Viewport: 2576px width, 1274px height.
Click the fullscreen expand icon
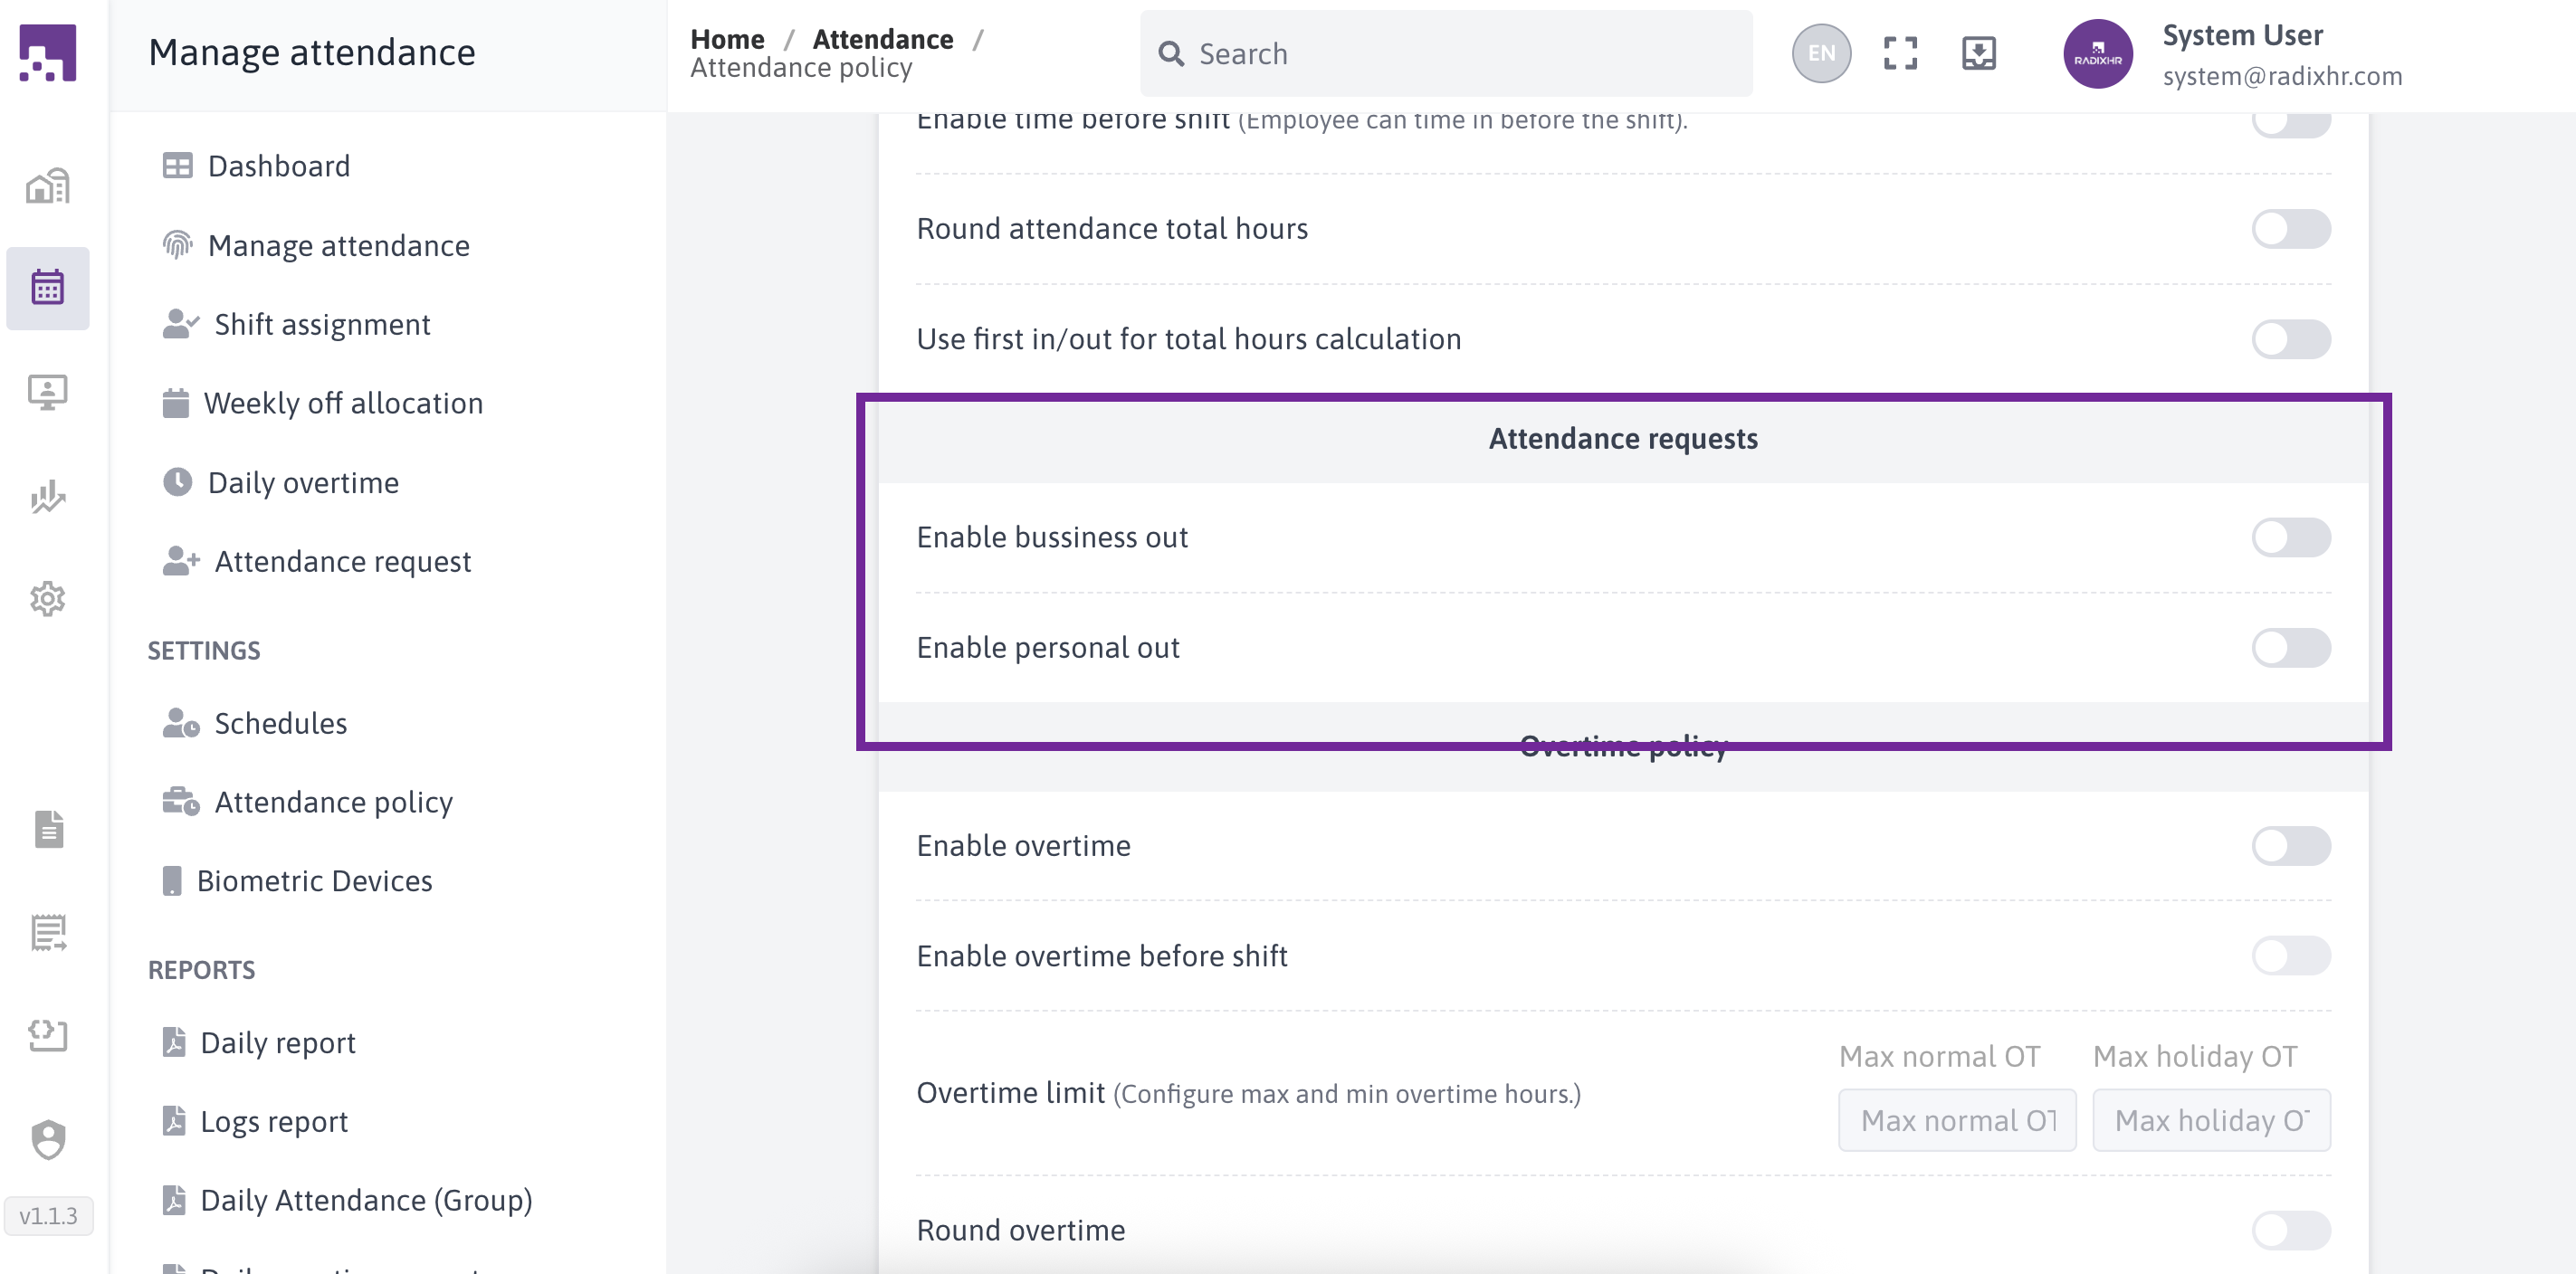[1900, 53]
